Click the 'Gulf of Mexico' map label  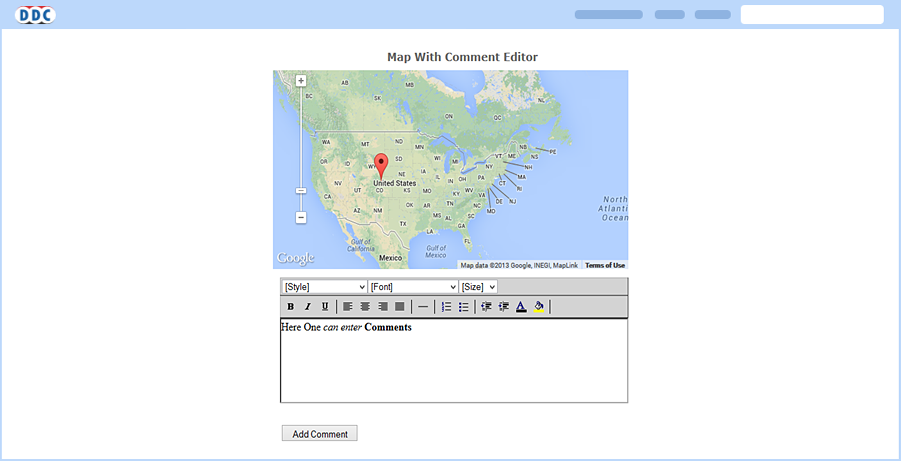point(436,251)
